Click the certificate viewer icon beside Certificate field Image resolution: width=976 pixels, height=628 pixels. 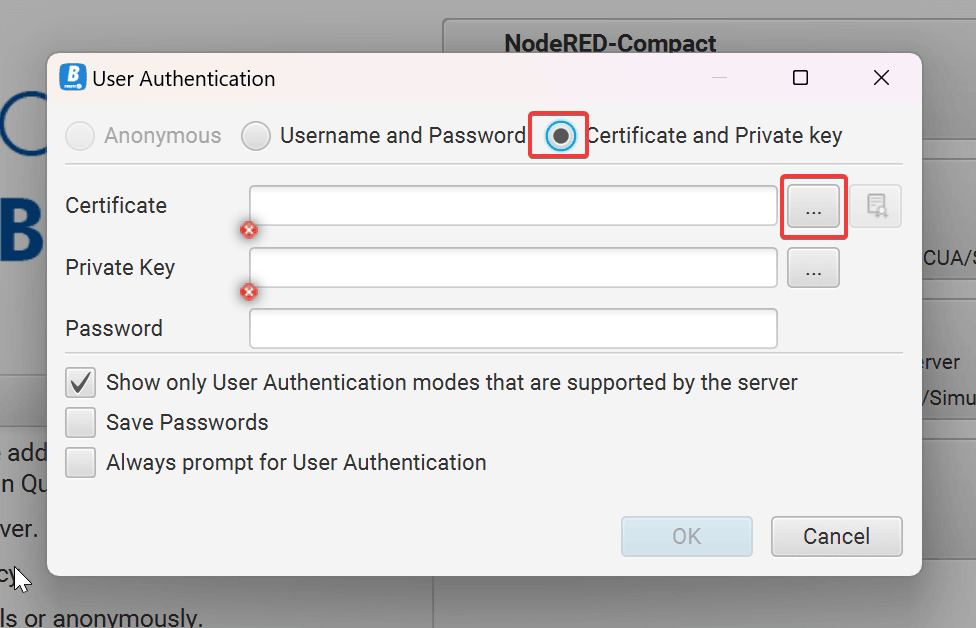[878, 207]
